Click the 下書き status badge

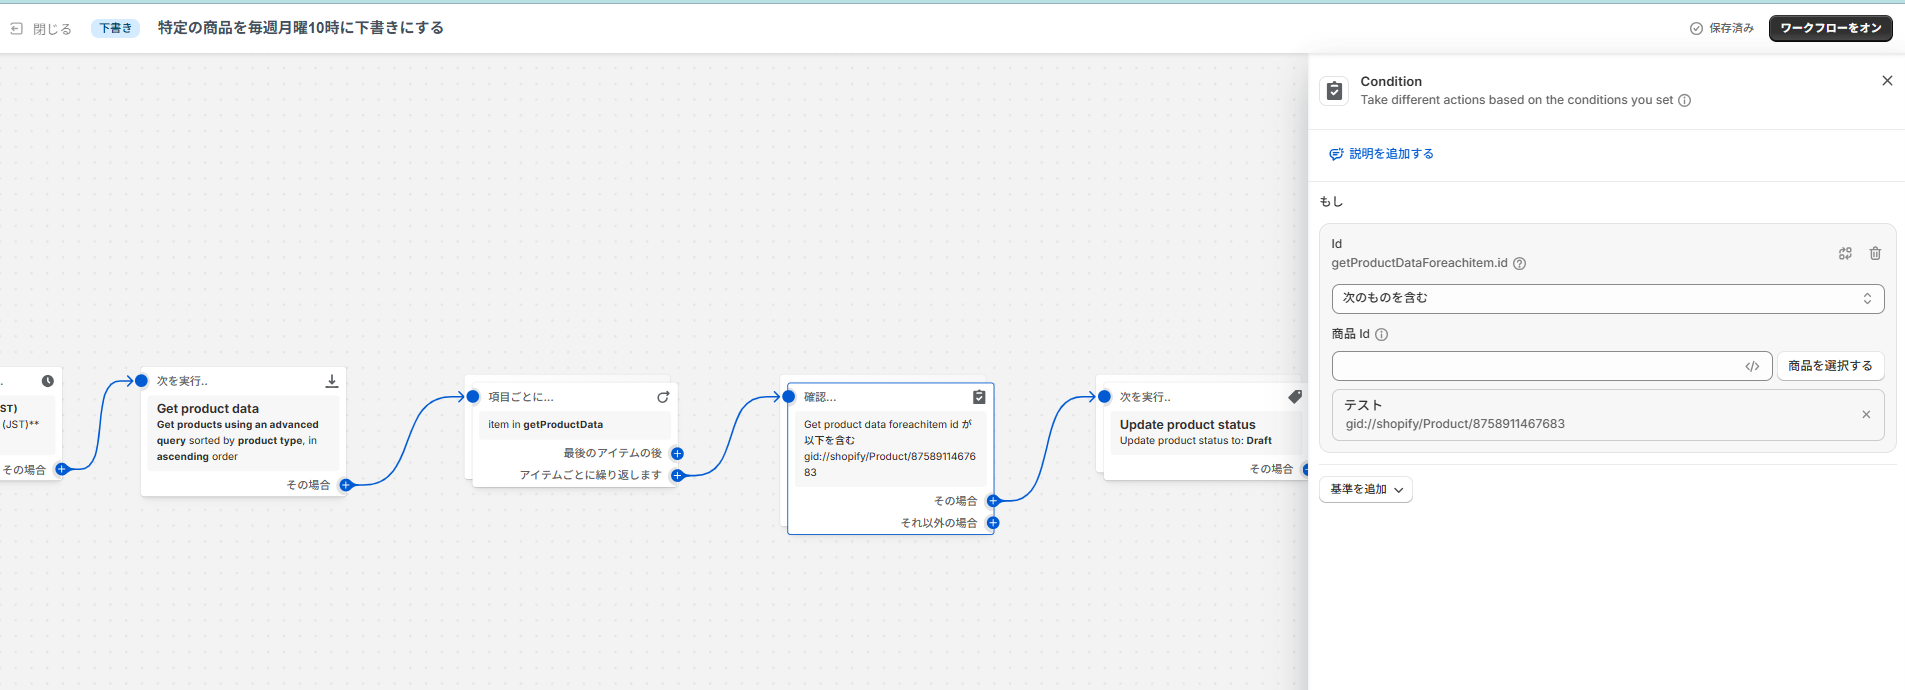[x=115, y=28]
